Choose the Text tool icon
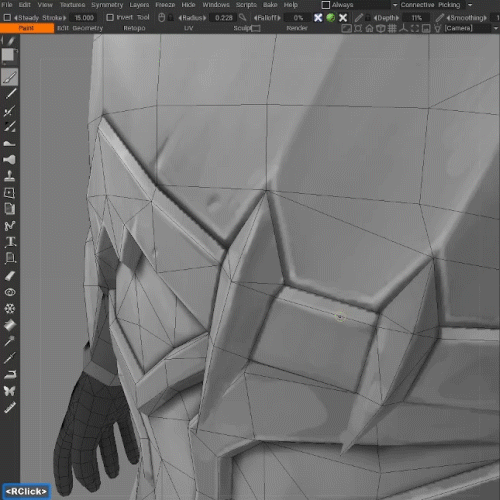The height and width of the screenshot is (500, 500). pyautogui.click(x=10, y=242)
